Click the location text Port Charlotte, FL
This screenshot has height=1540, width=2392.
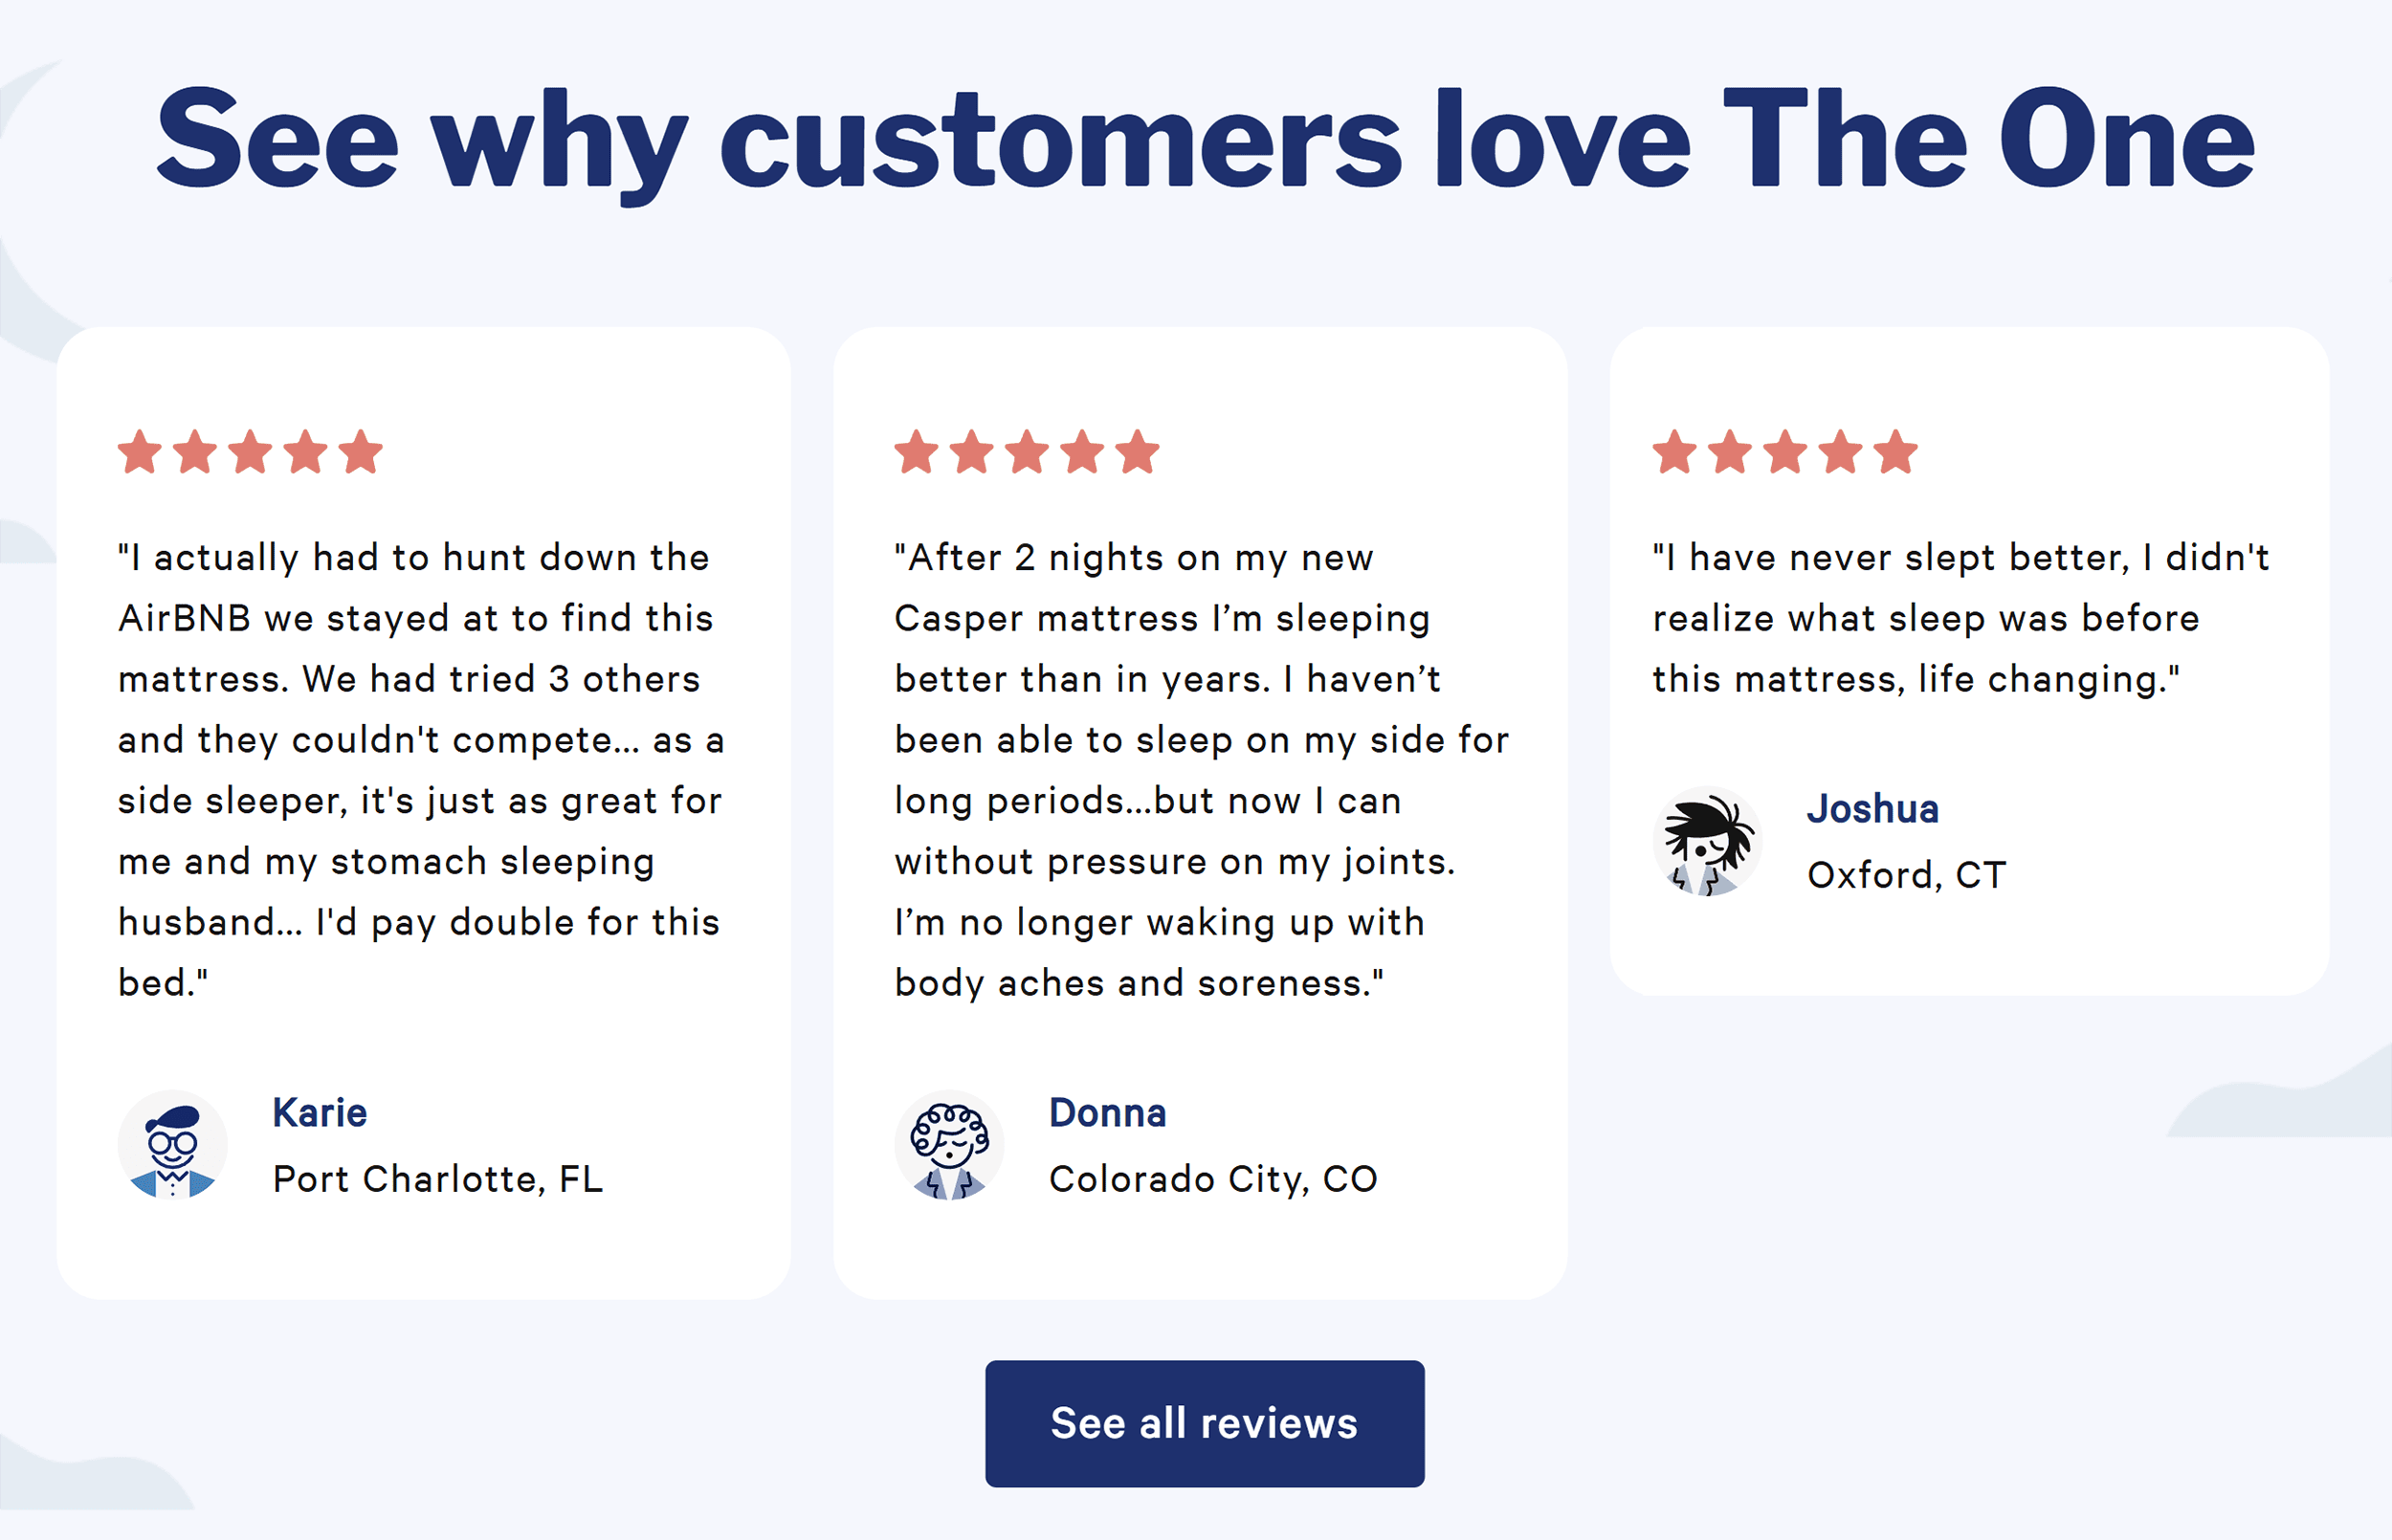[x=437, y=1180]
